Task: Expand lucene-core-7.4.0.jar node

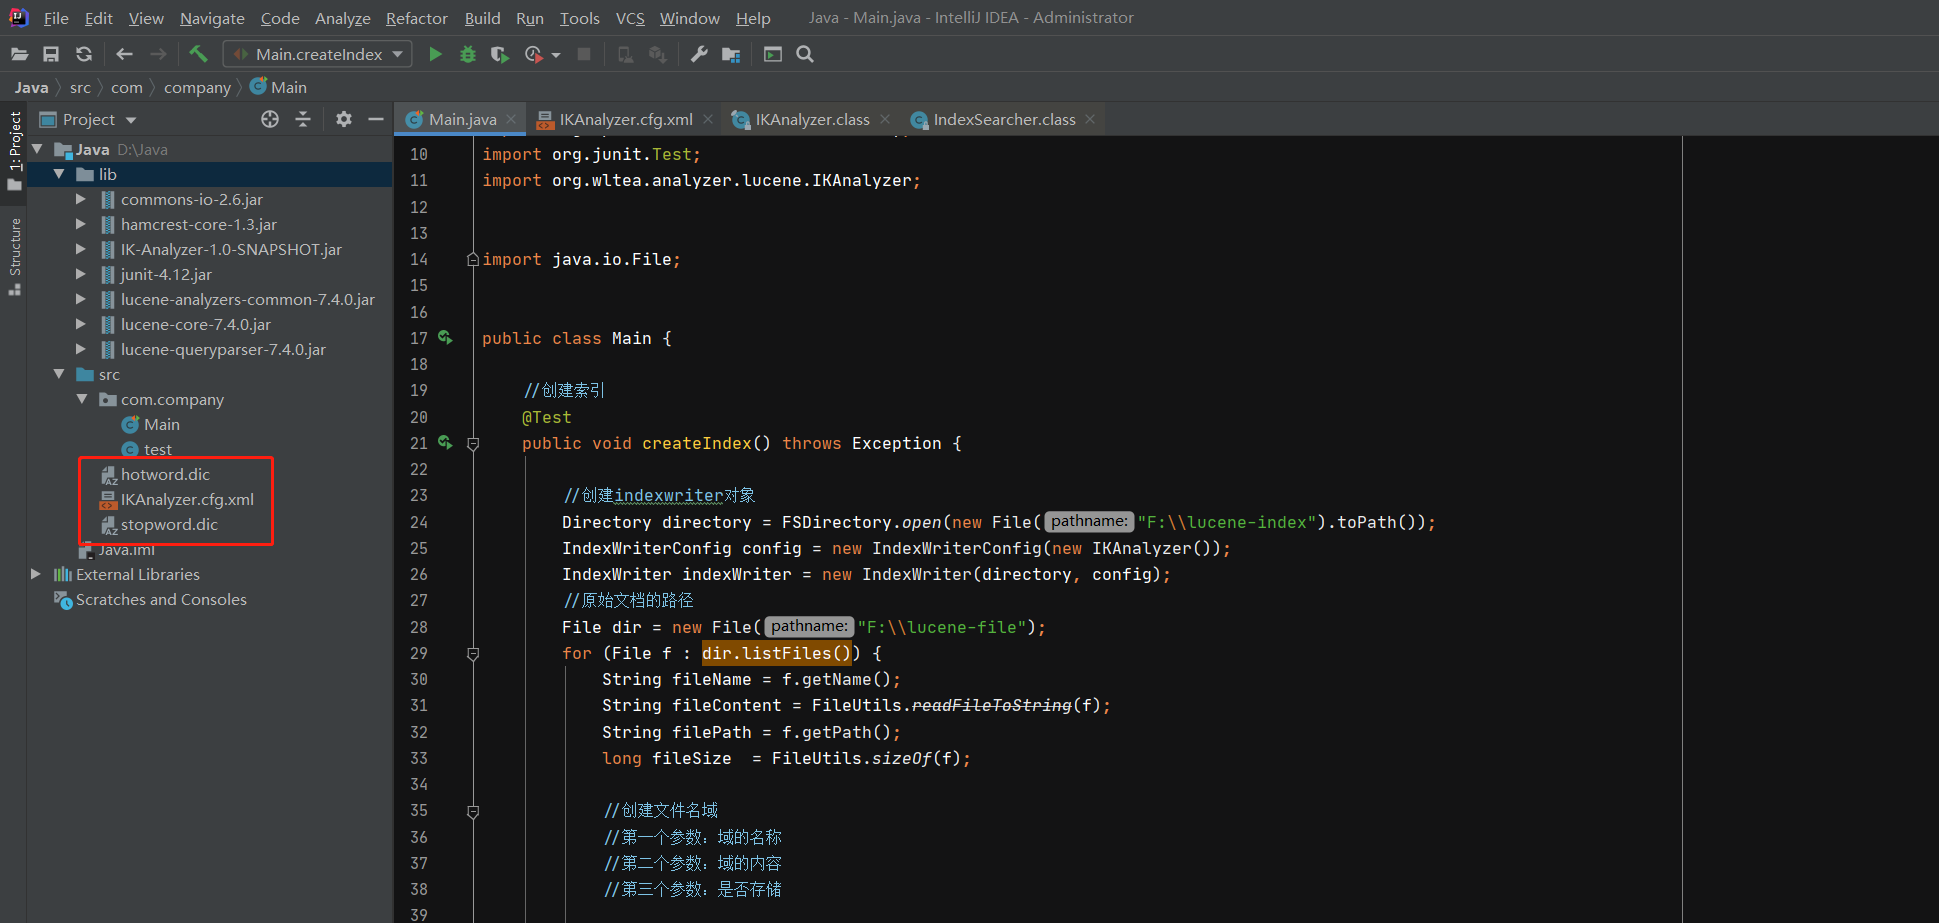Action: click(81, 324)
